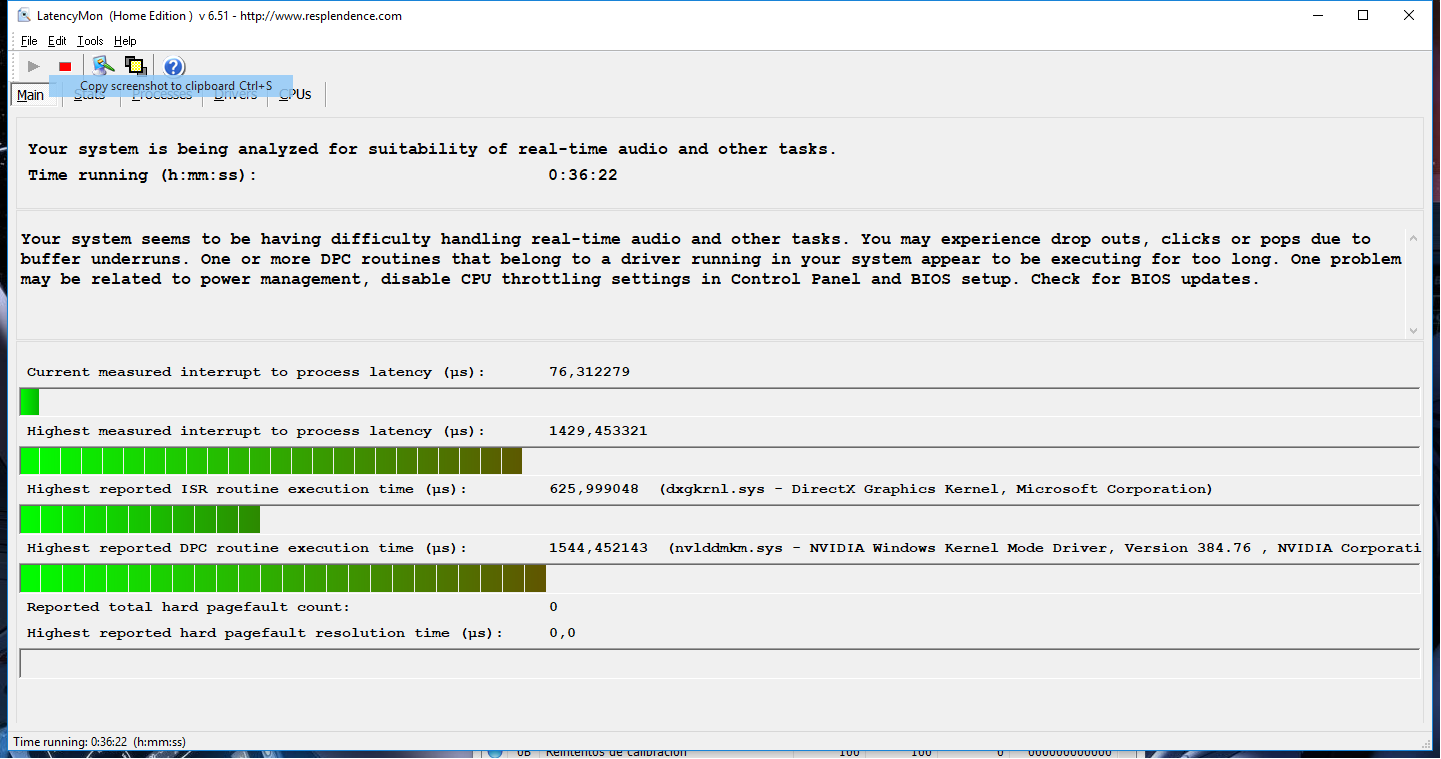Click the 'Highest reported hard pagefault resolution time' label
This screenshot has width=1441, height=759.
[265, 633]
